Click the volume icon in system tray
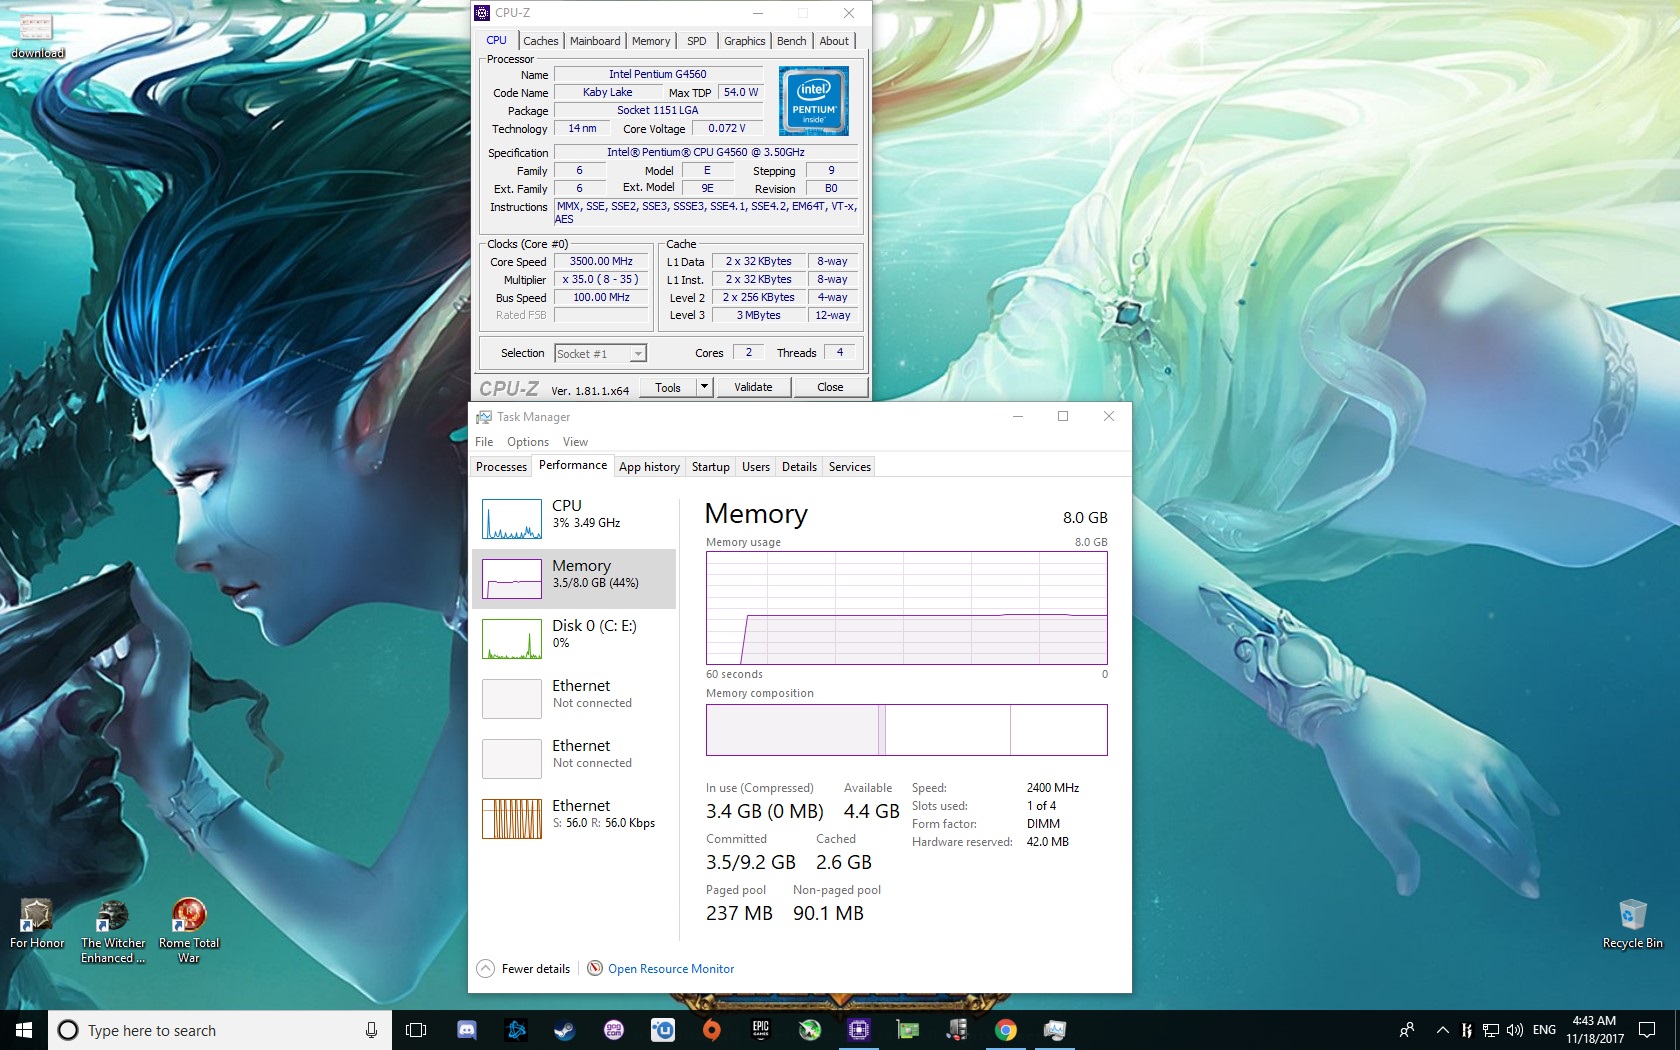Screen dimensions: 1680x1050 click(x=1515, y=1030)
